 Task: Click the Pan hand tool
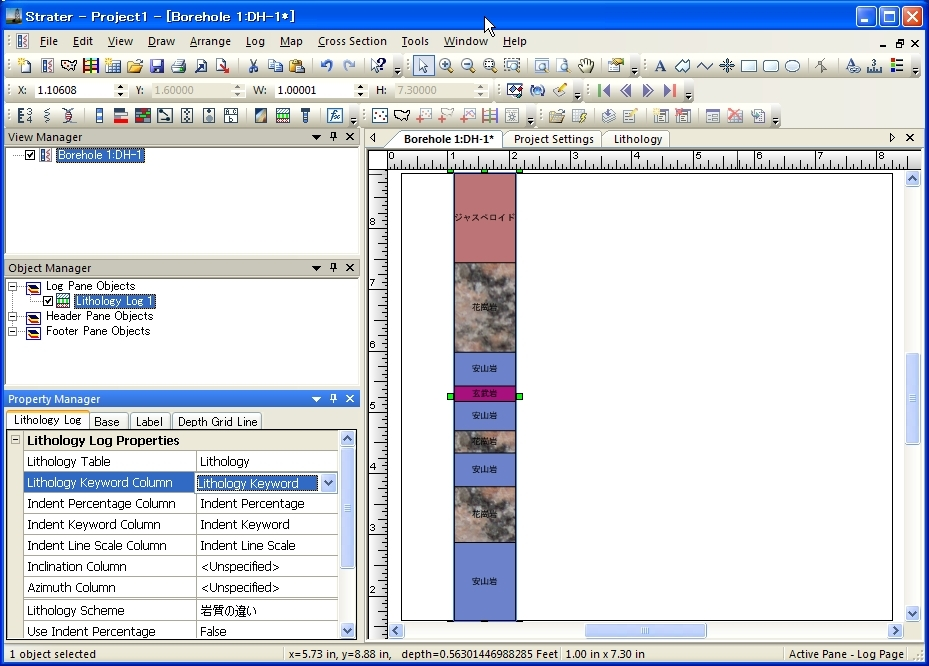click(x=586, y=66)
